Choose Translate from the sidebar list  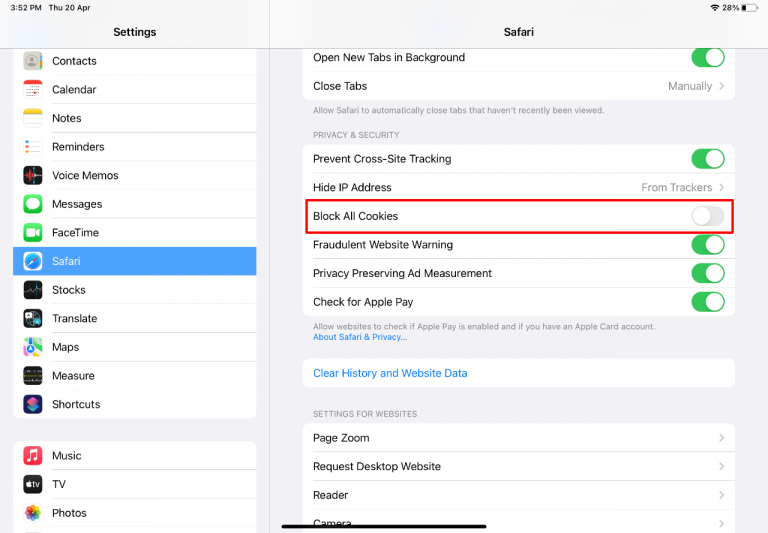(x=75, y=318)
